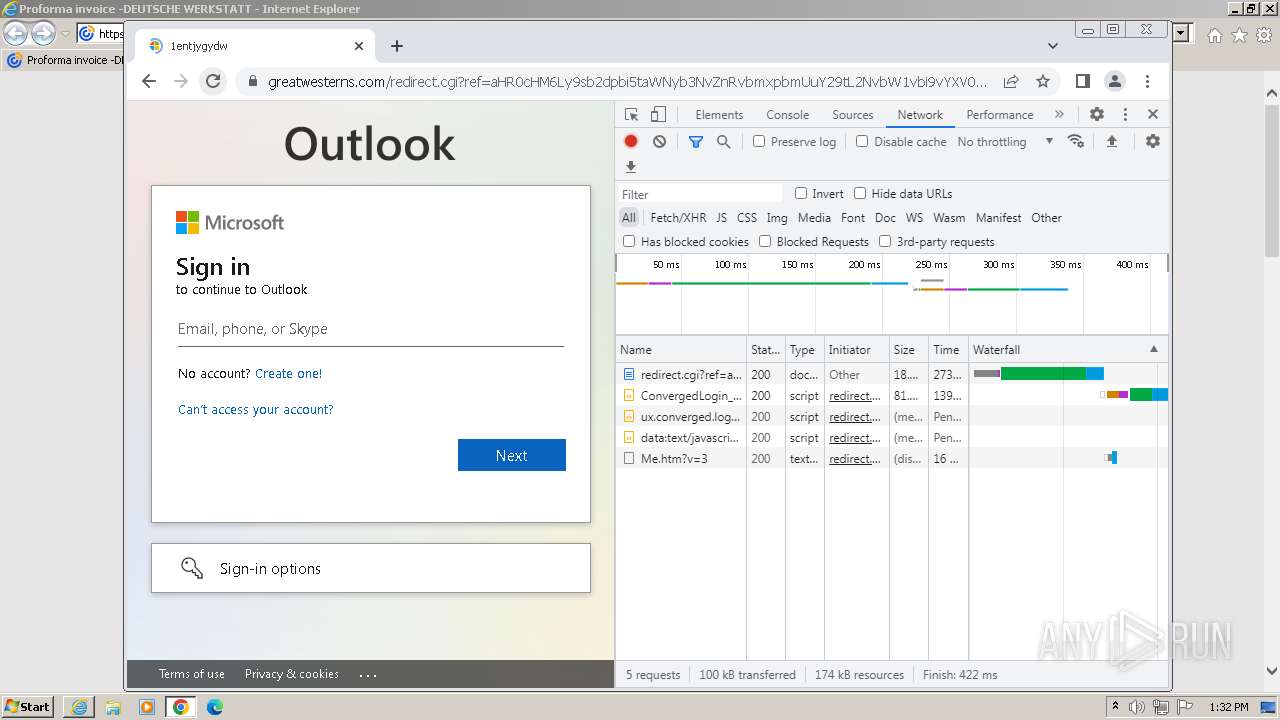The height and width of the screenshot is (720, 1280).
Task: View site information lock icon
Action: [252, 82]
